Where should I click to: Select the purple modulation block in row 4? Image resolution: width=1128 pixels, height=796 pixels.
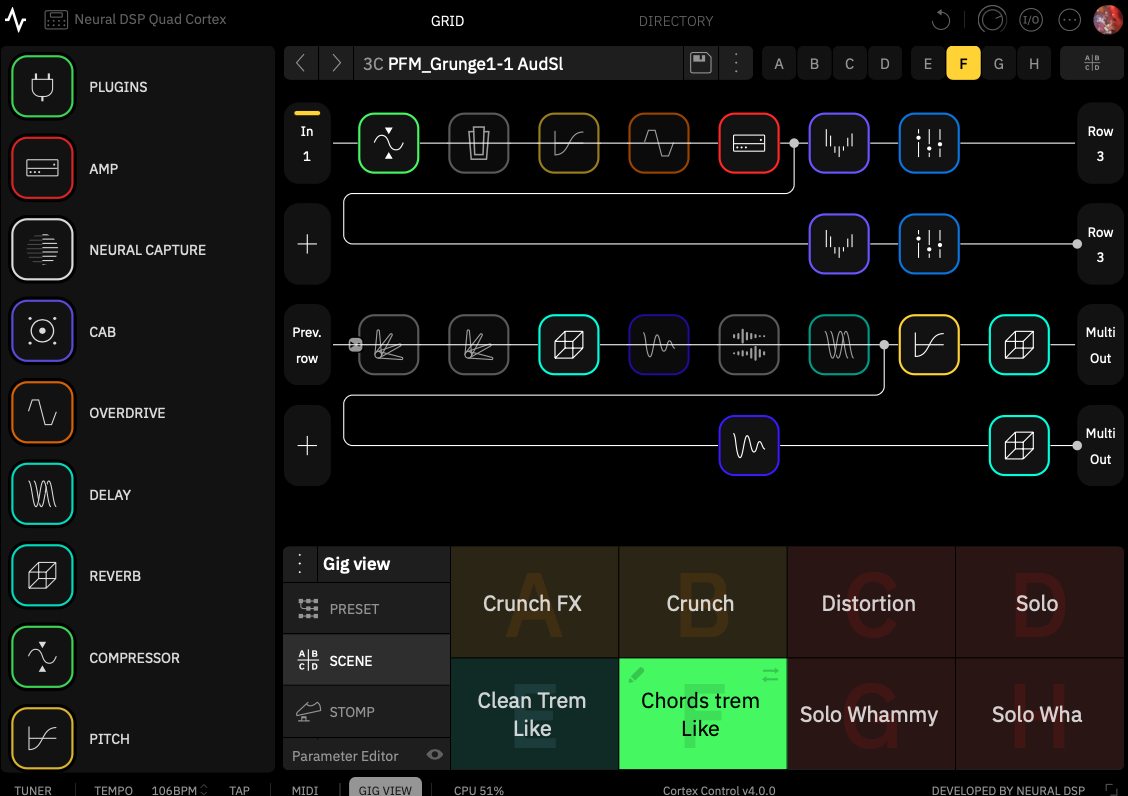pos(749,446)
